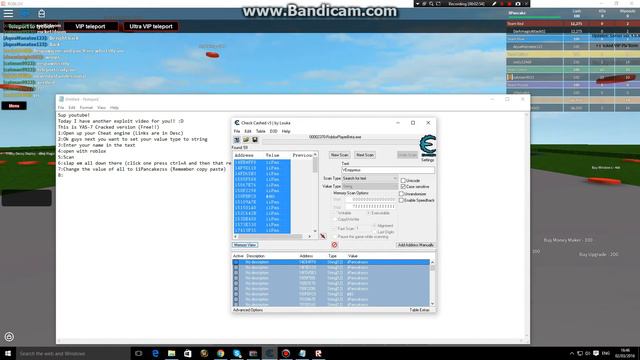Open Google Chrome from taskbar

click(x=220, y=353)
